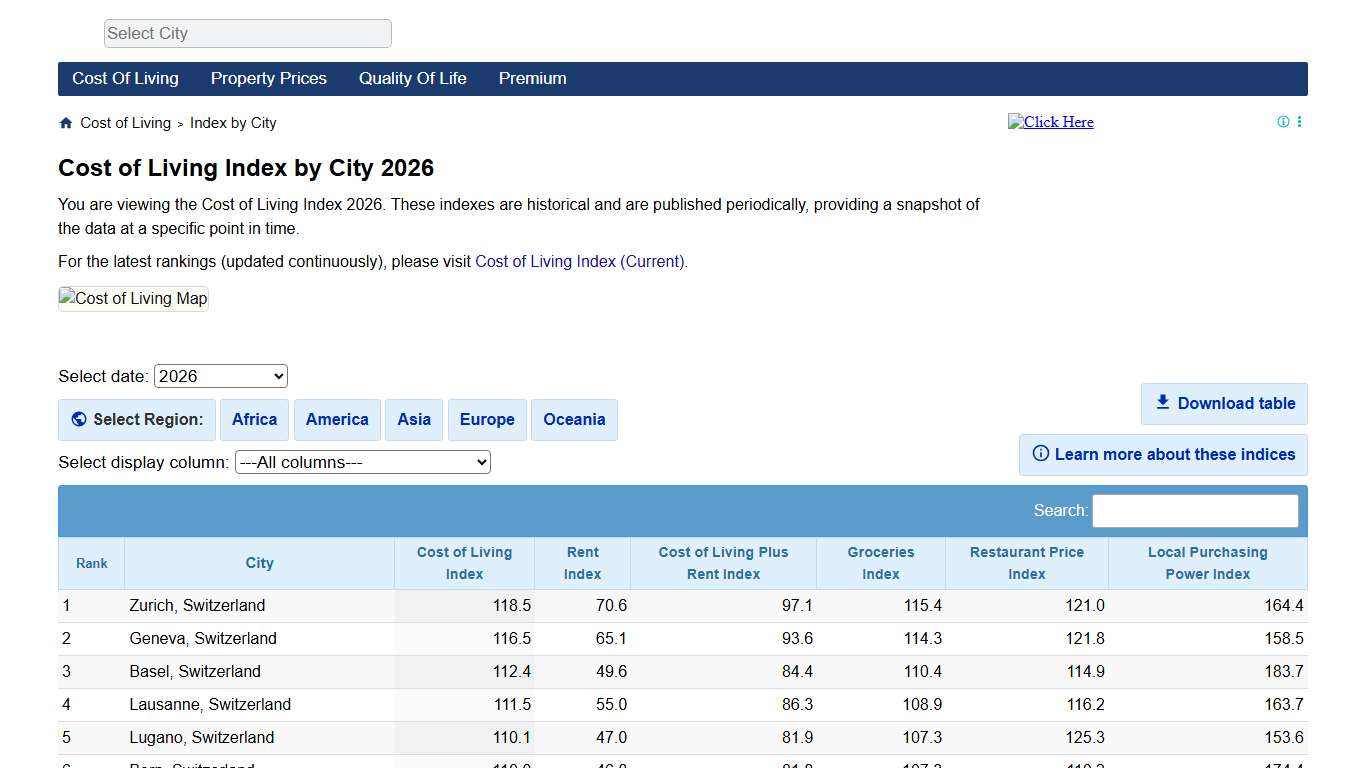Open the Select date dropdown showing 2026
1366x768 pixels.
click(220, 376)
